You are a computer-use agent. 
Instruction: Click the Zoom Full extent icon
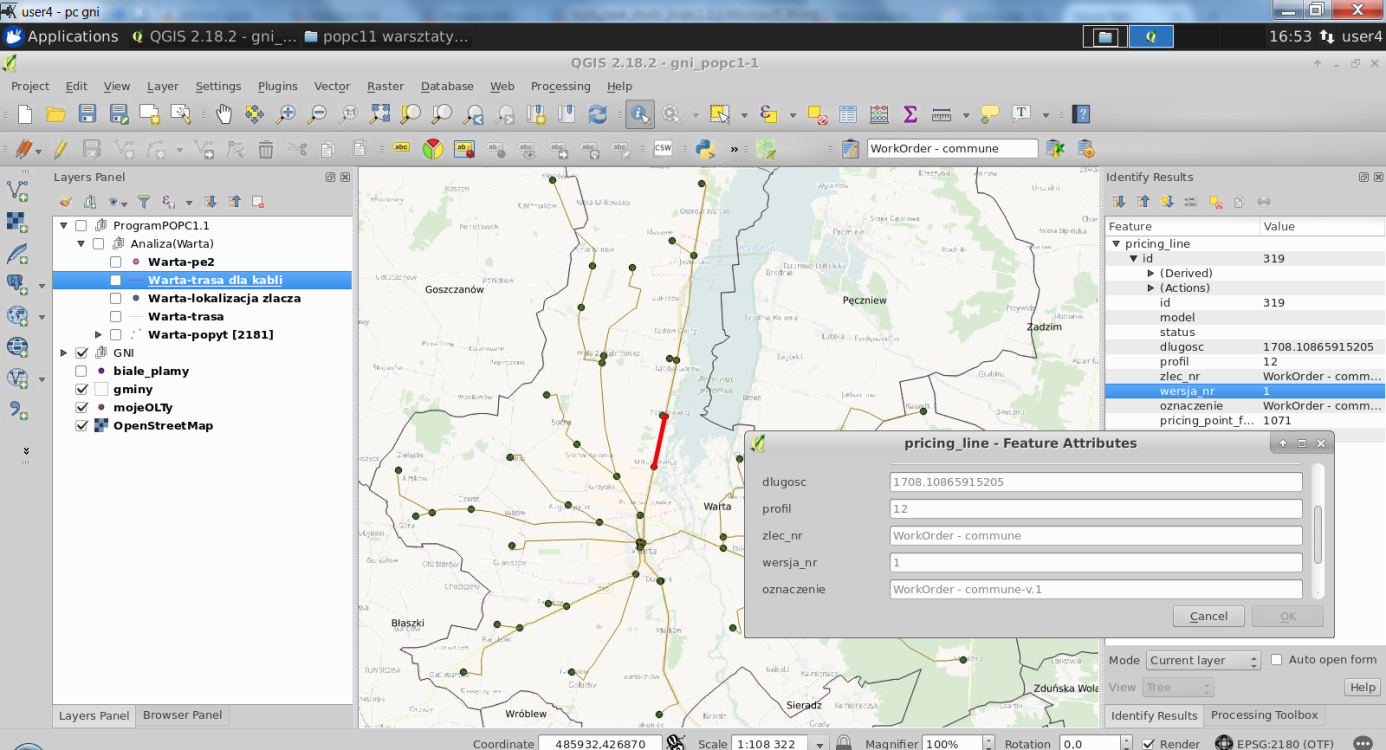380,114
